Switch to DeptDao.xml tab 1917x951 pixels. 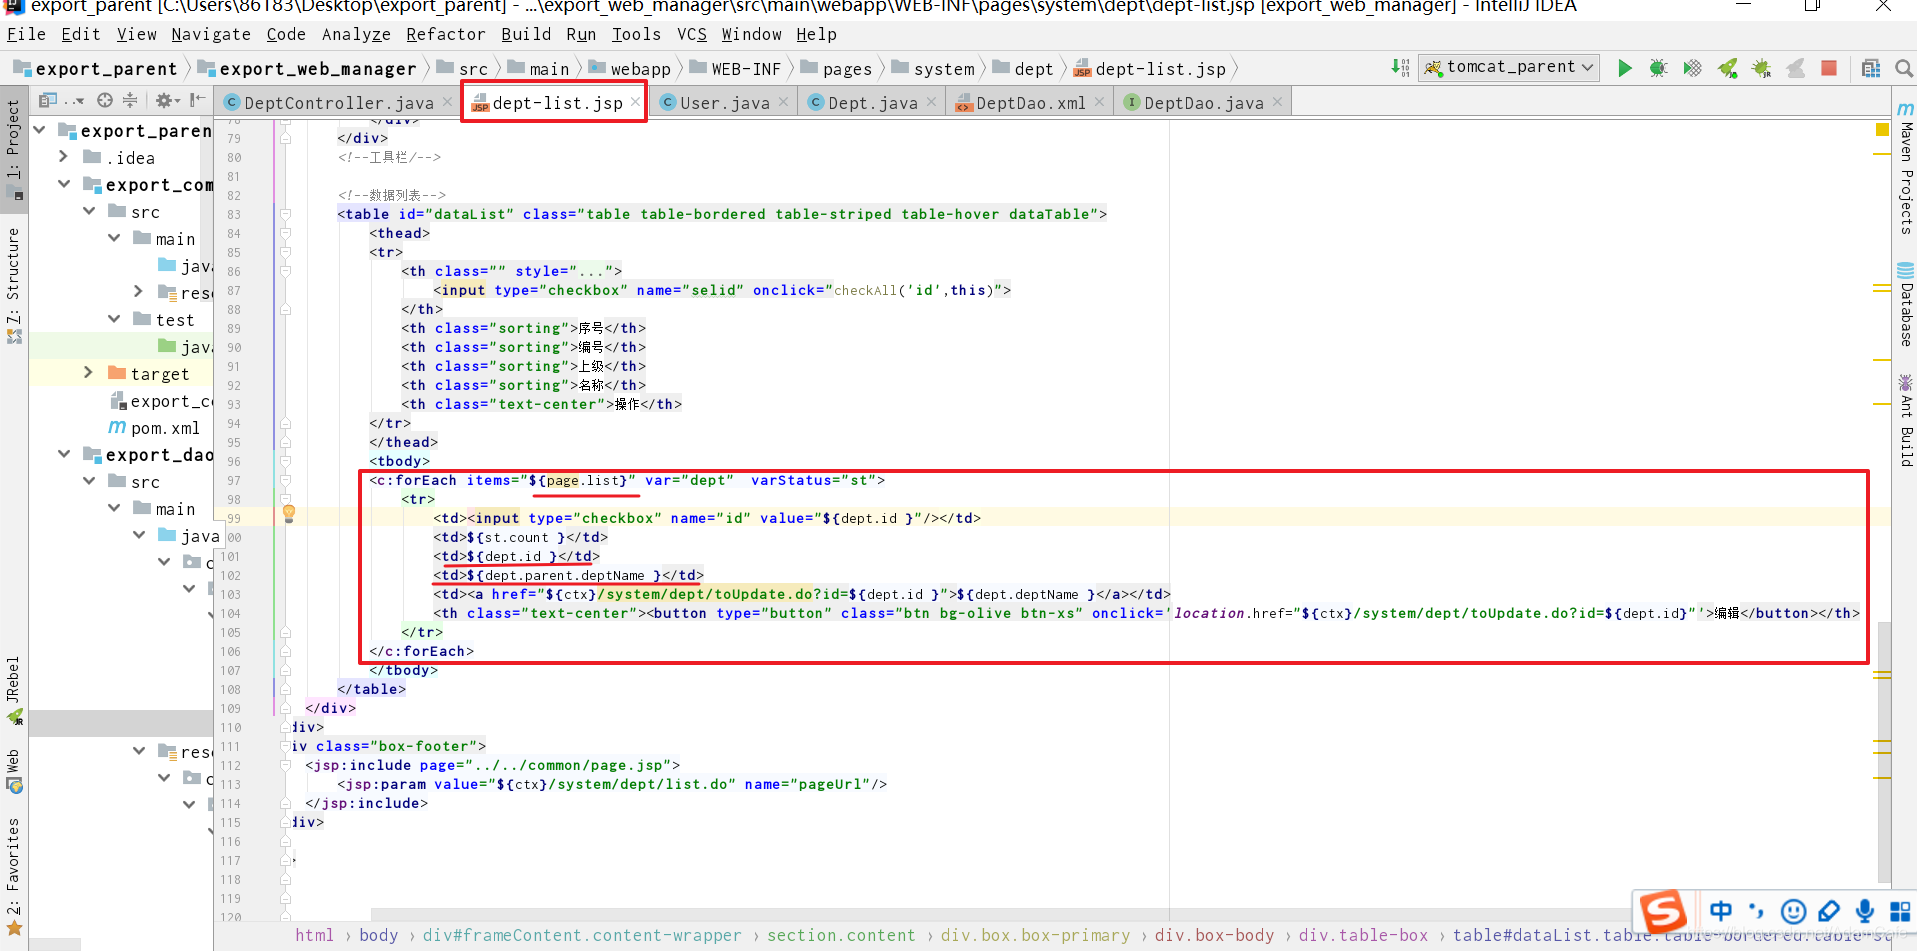pos(1030,102)
